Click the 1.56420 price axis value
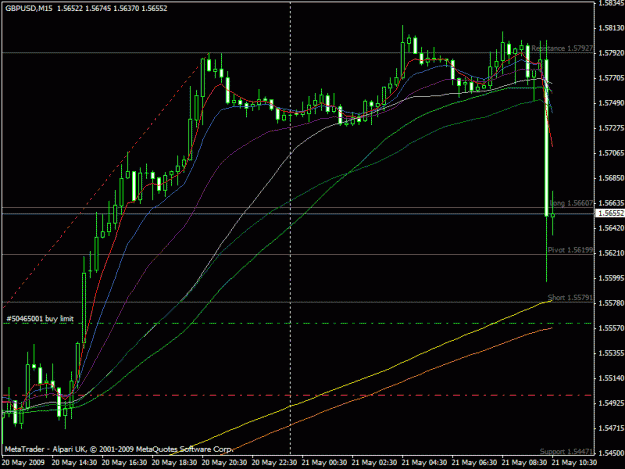 click(611, 228)
